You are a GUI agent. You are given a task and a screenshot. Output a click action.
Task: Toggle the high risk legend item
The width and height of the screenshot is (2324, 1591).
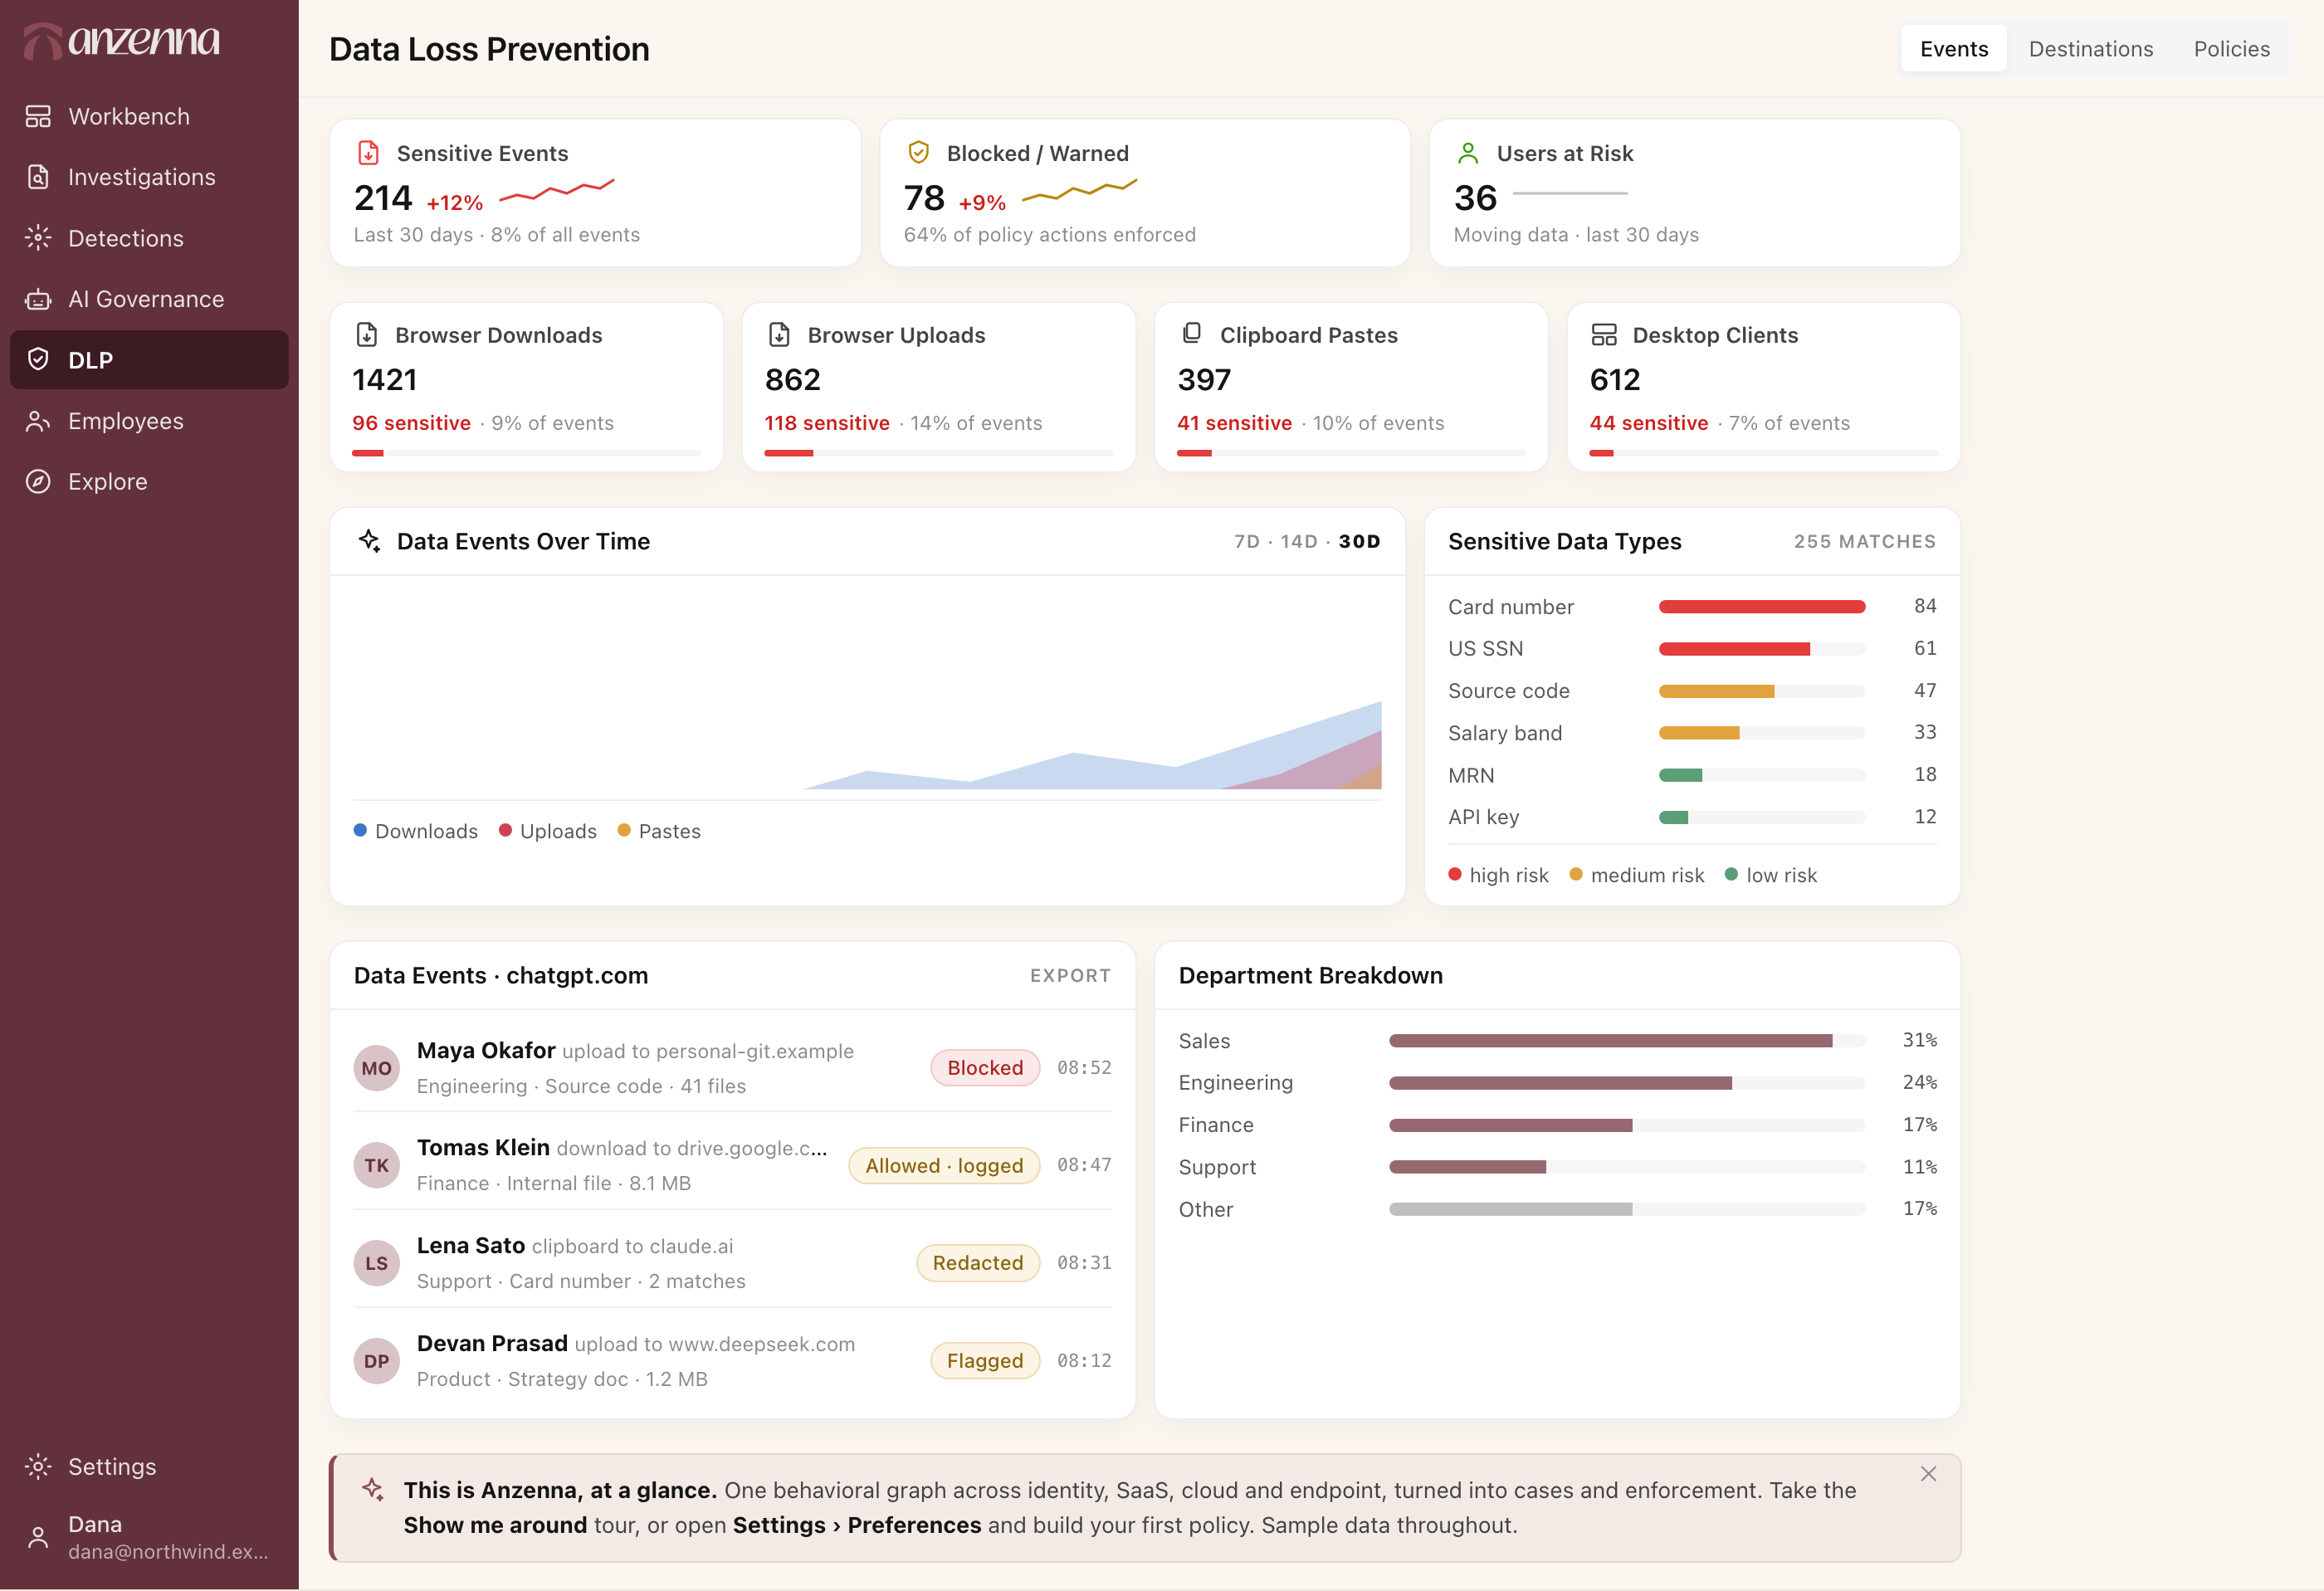click(1498, 875)
